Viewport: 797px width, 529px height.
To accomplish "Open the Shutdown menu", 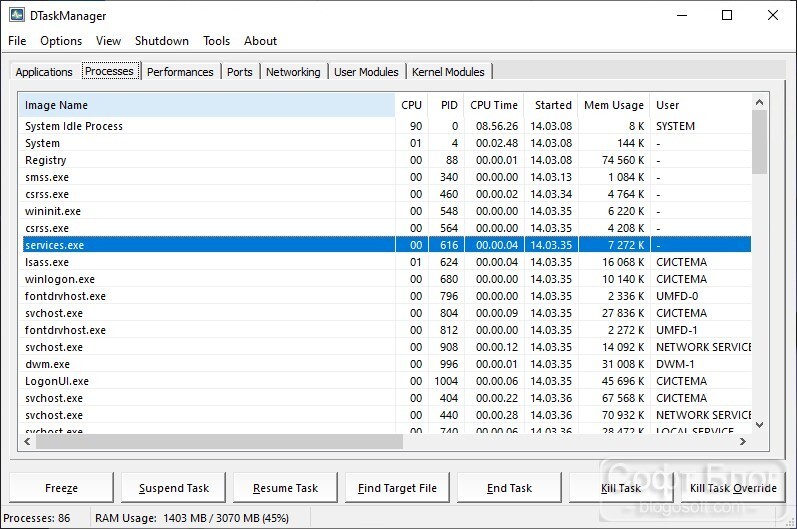I will [162, 41].
